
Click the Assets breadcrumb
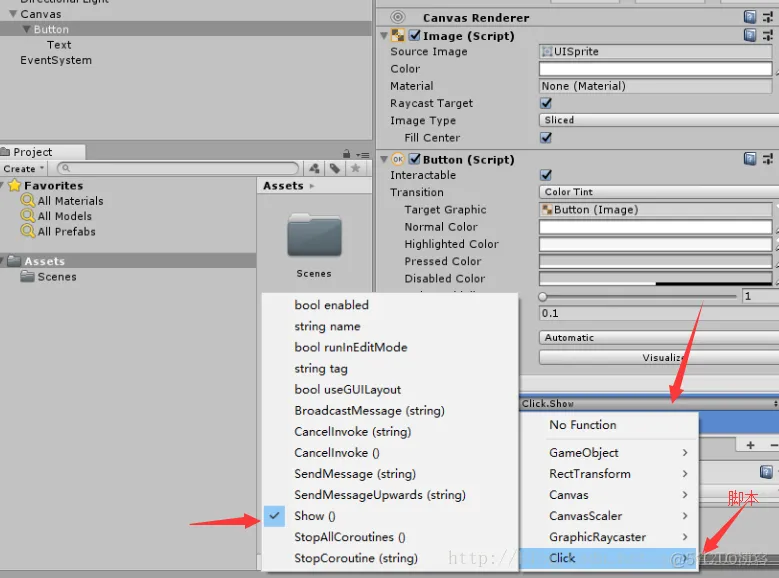click(283, 185)
